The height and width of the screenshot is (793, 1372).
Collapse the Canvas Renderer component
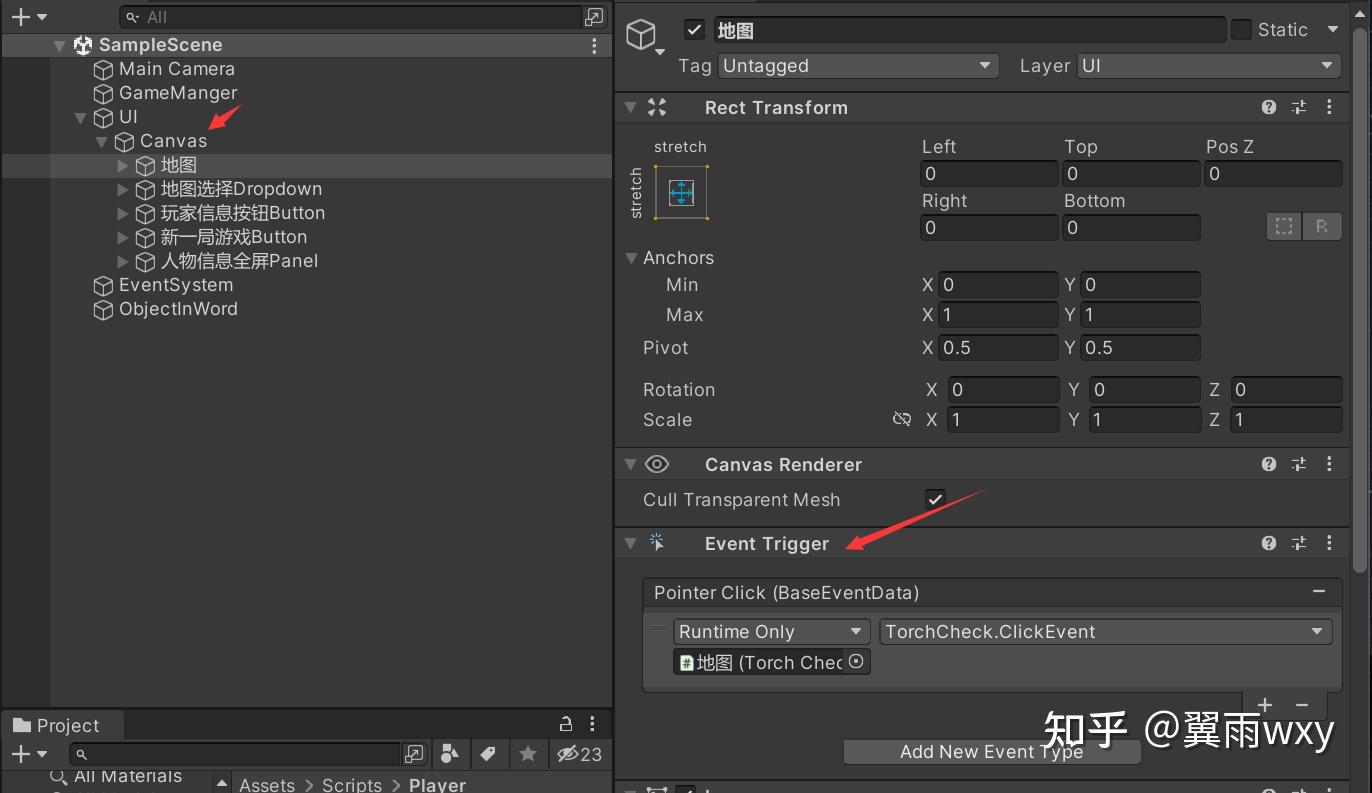pyautogui.click(x=630, y=464)
